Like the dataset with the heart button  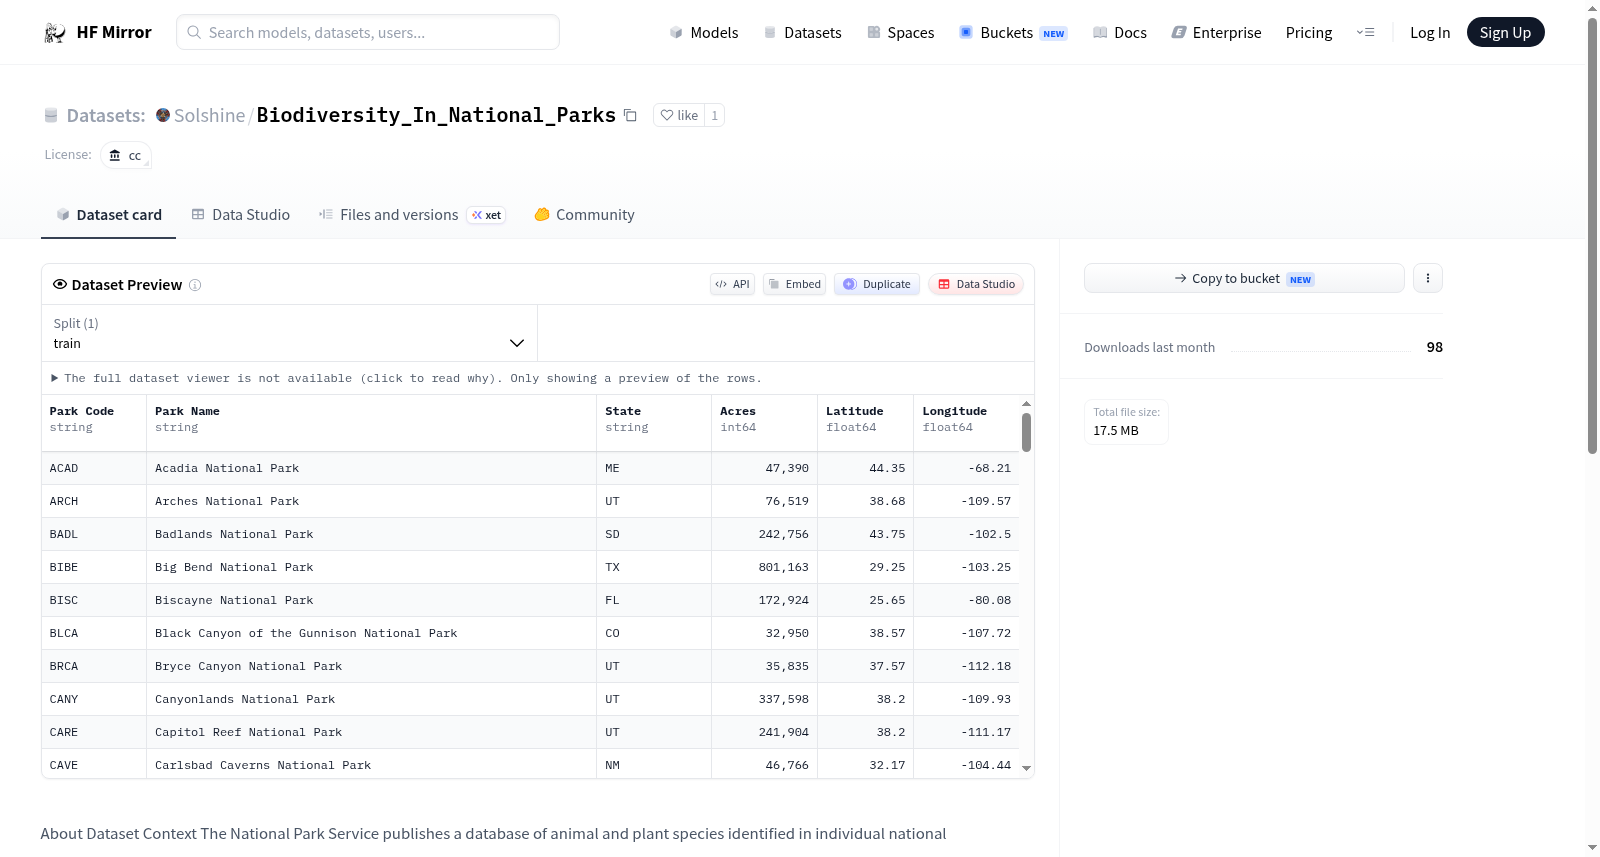(x=679, y=115)
